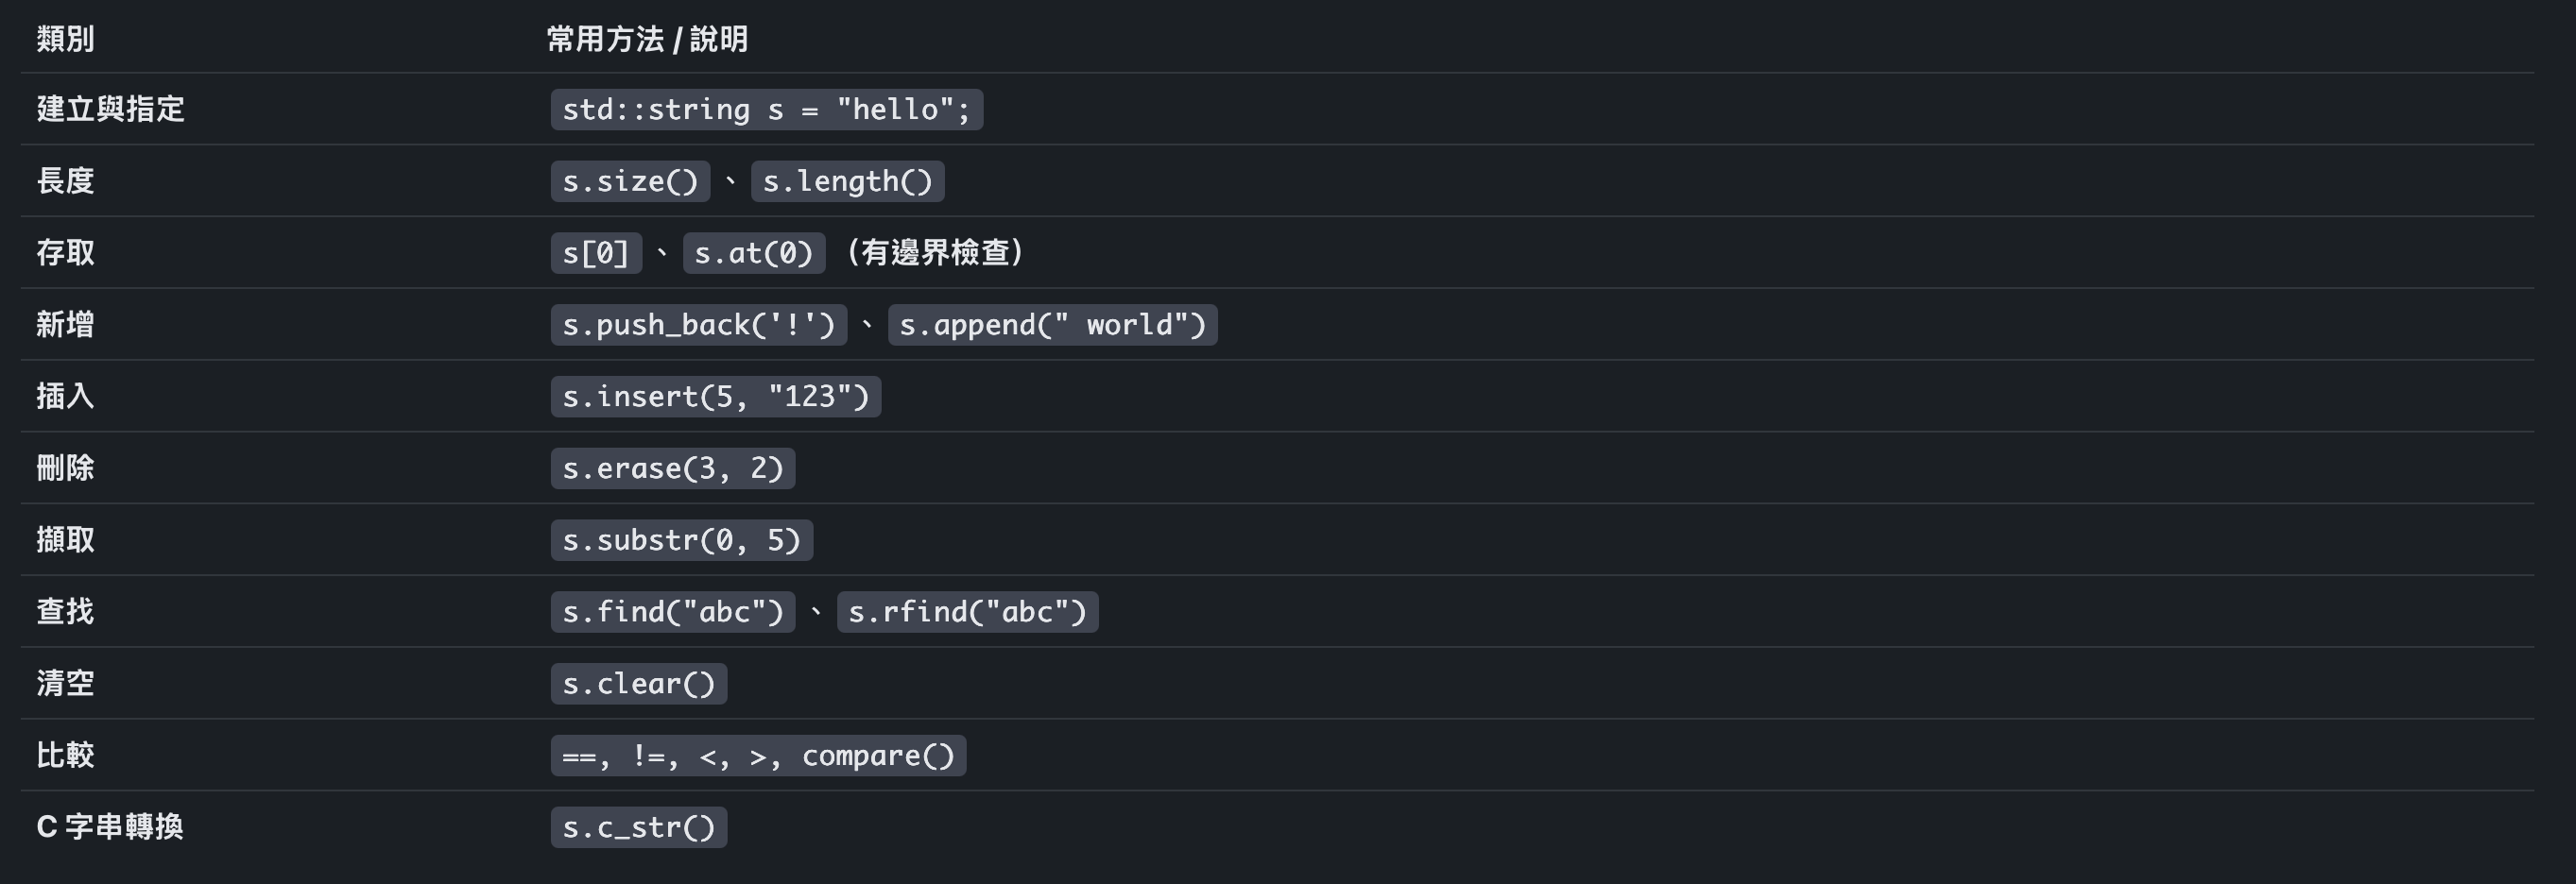2576x884 pixels.
Task: Select the s.size() code snippet
Action: pyautogui.click(x=630, y=181)
